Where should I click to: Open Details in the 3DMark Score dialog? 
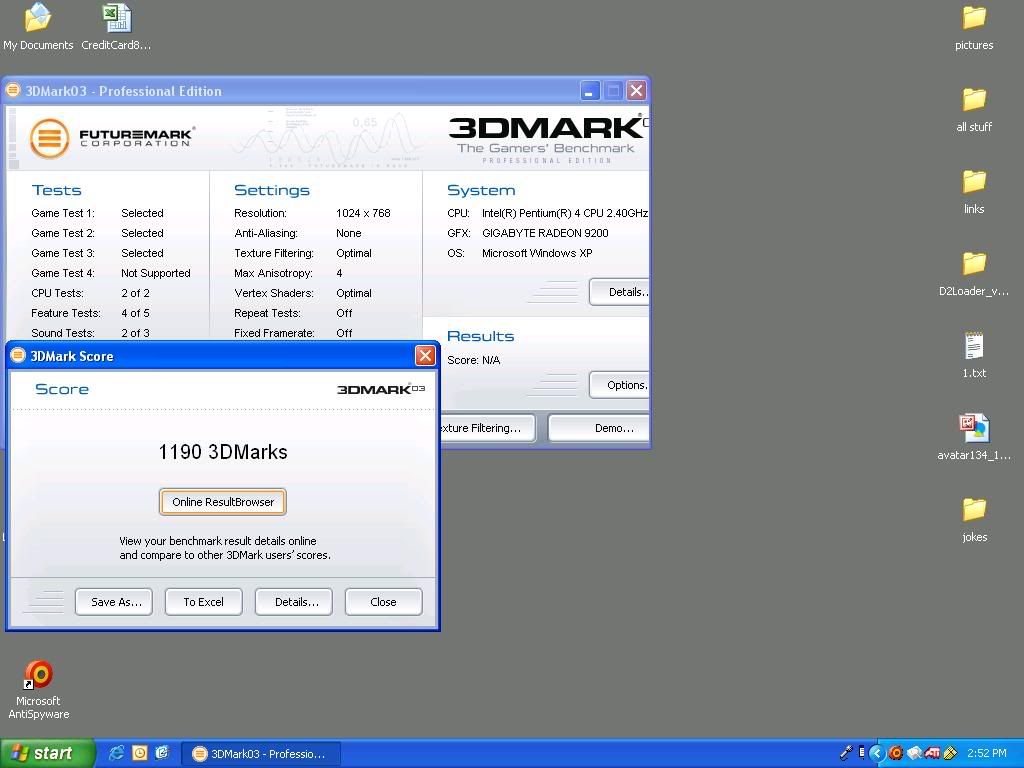click(294, 602)
